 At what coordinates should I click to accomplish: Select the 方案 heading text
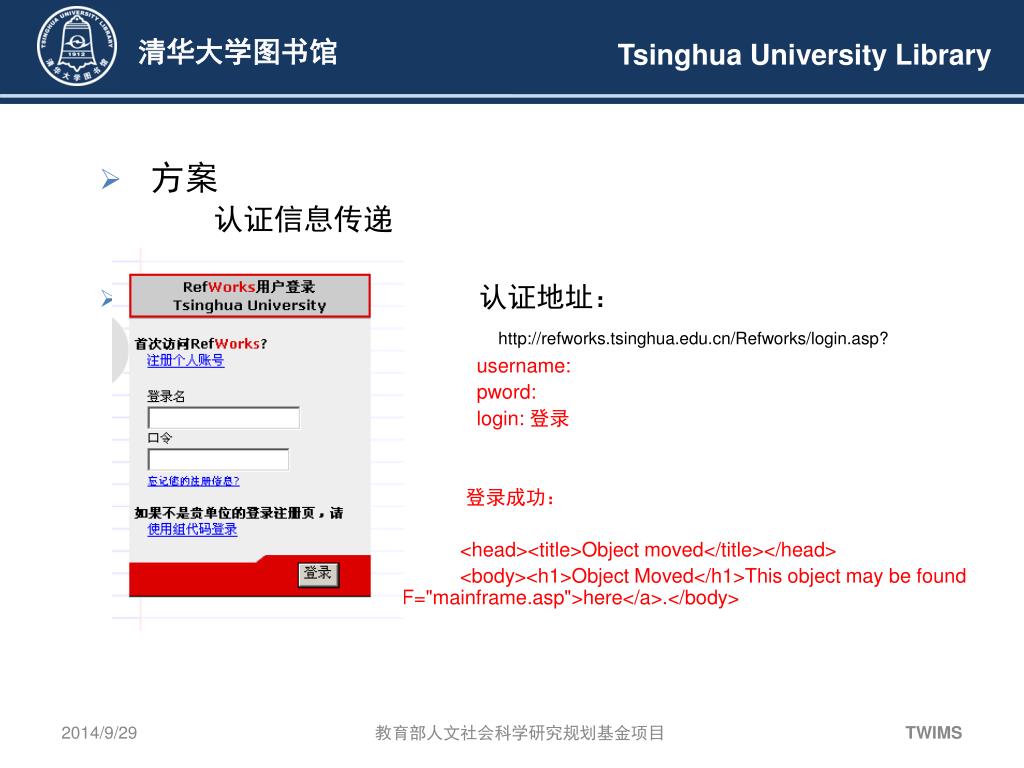[x=184, y=178]
